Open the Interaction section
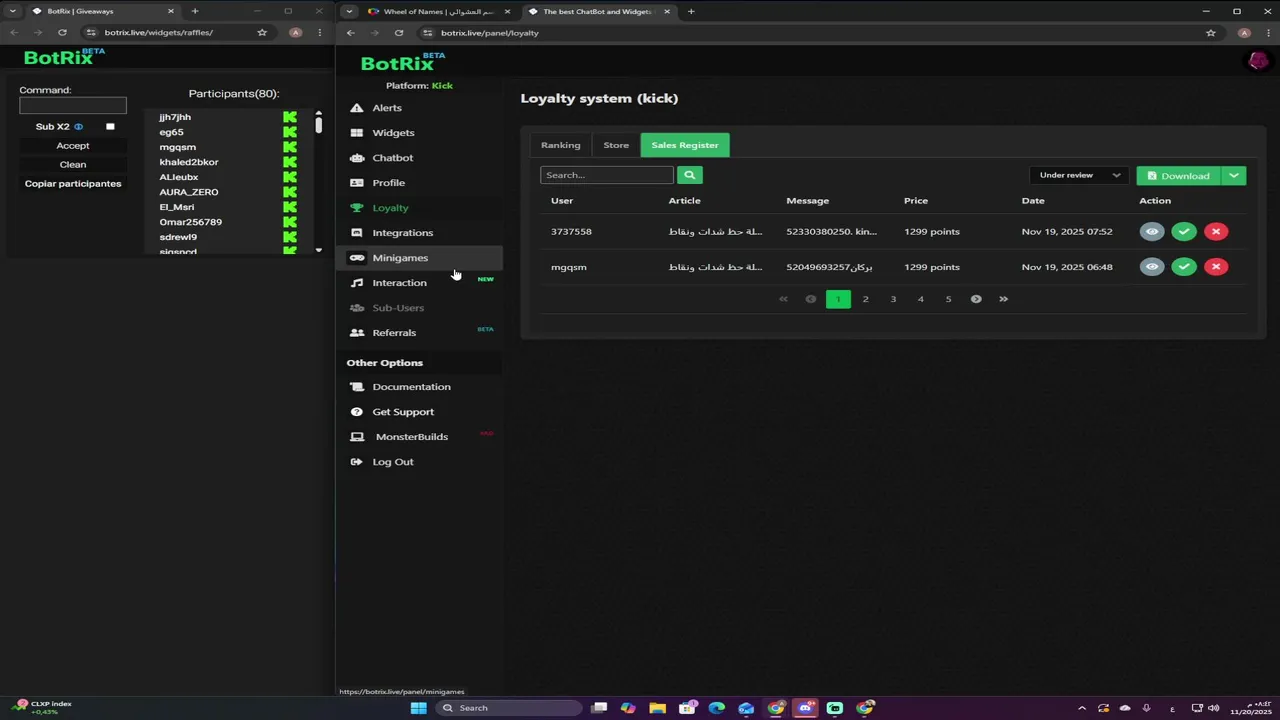1280x720 pixels. (x=399, y=283)
